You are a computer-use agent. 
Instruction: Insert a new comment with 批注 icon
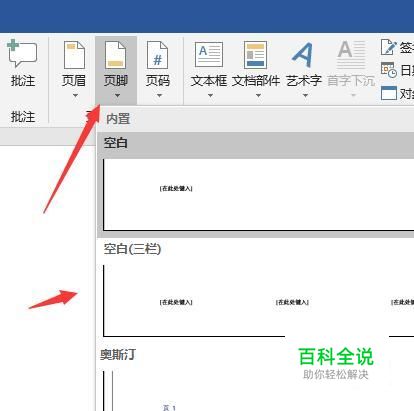(22, 54)
